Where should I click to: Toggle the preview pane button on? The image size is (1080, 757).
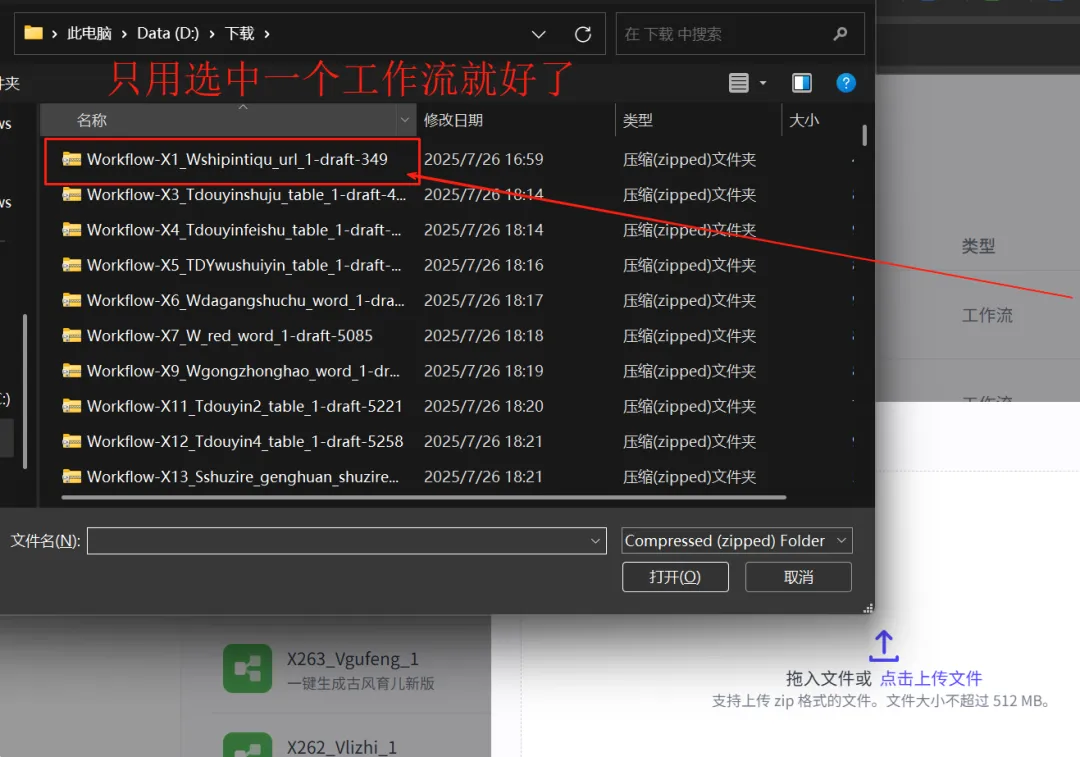(x=801, y=82)
